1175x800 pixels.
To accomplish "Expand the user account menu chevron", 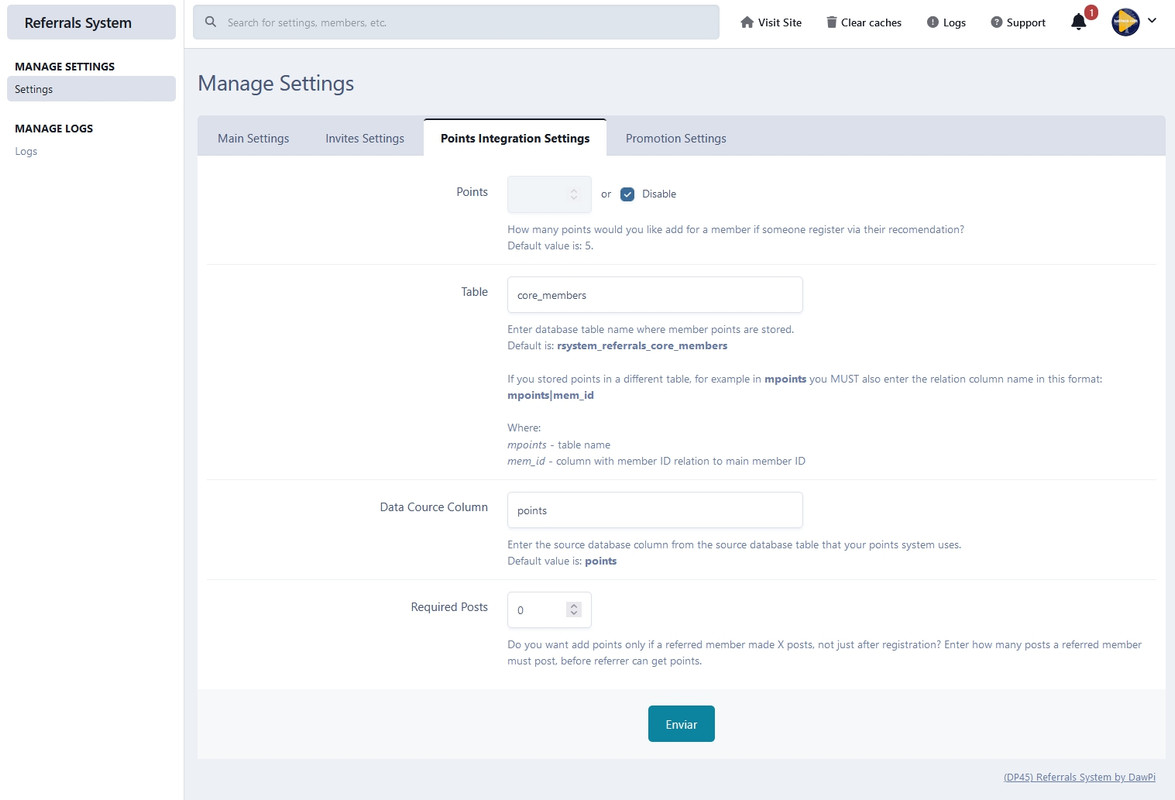I will click(x=1152, y=20).
